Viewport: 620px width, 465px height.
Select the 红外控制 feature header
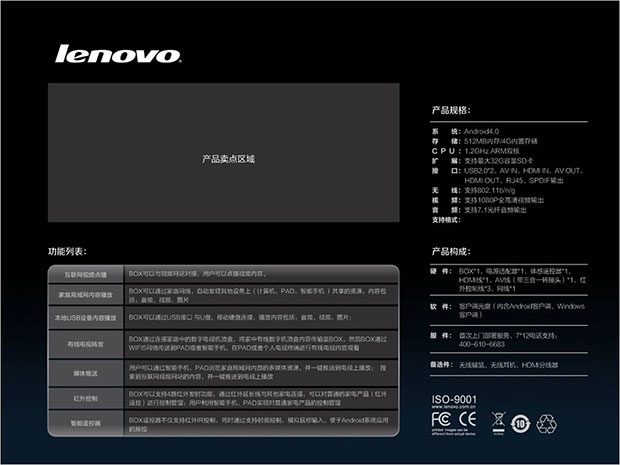[x=87, y=398]
